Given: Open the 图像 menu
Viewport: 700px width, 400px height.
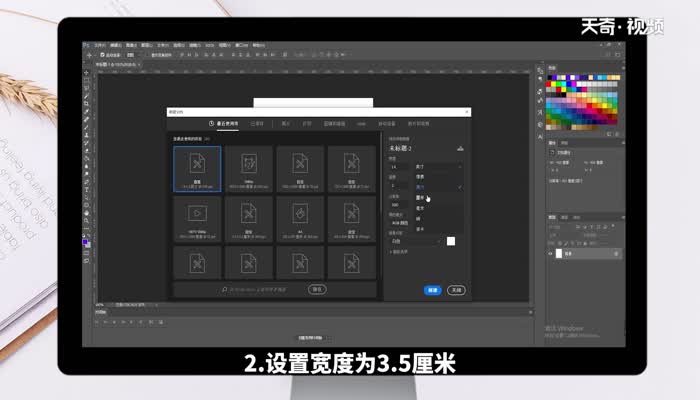Looking at the screenshot, I should click(131, 46).
